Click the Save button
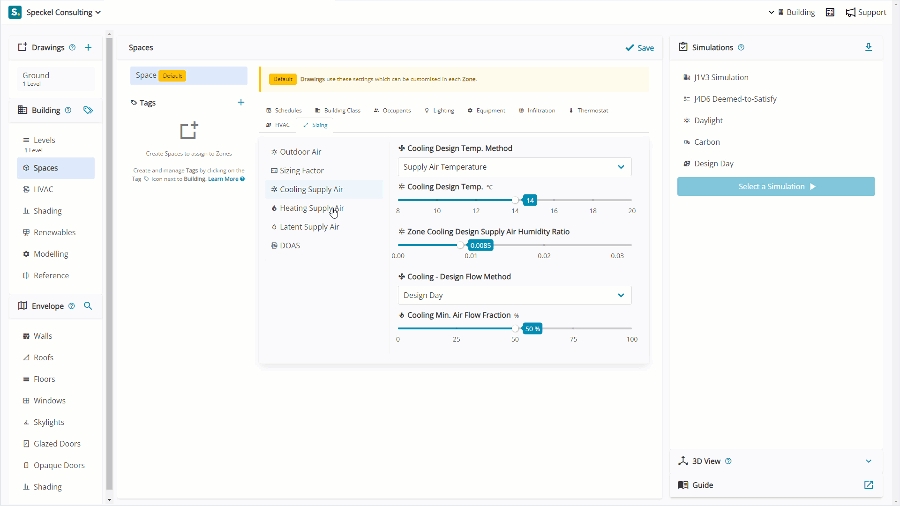 [639, 47]
